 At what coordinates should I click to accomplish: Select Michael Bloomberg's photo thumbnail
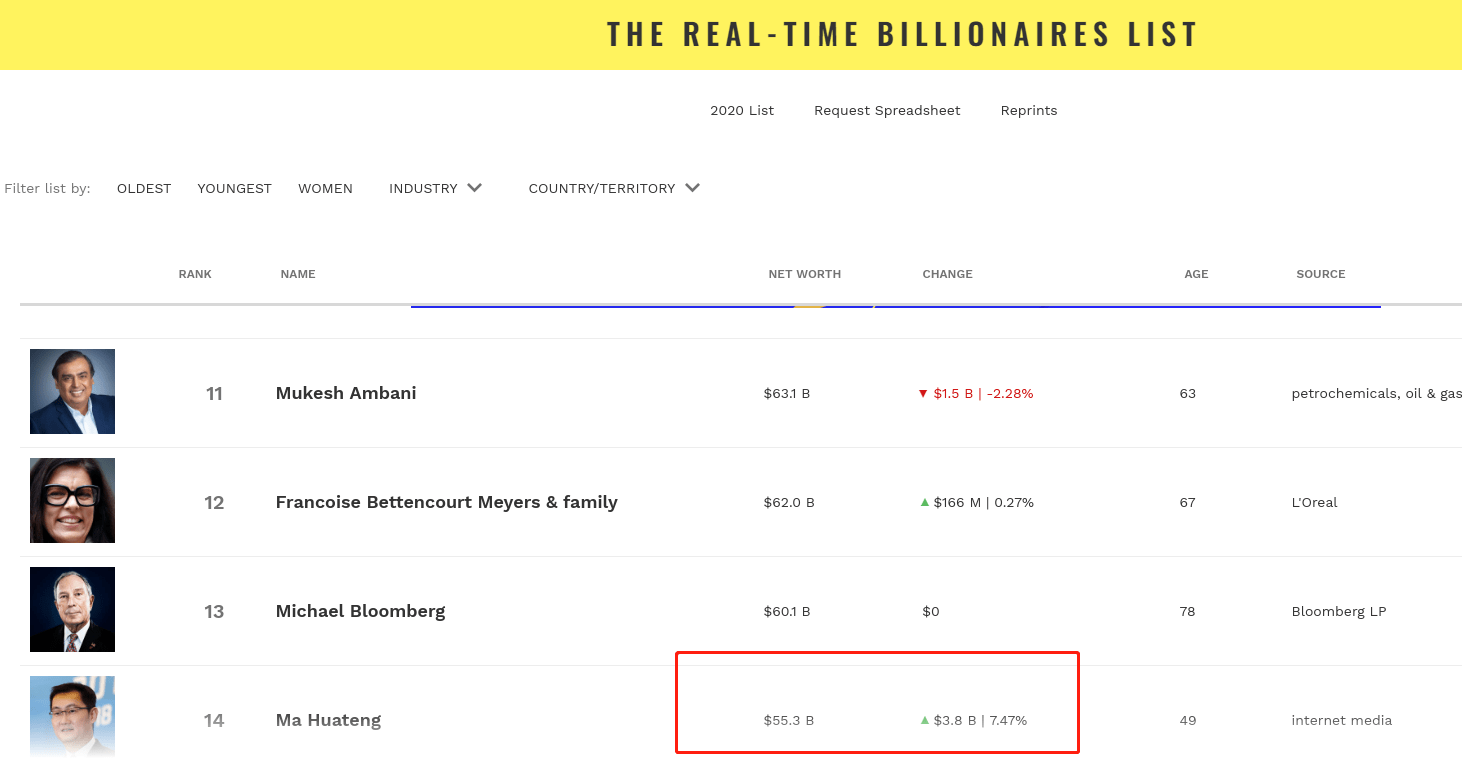coord(72,609)
